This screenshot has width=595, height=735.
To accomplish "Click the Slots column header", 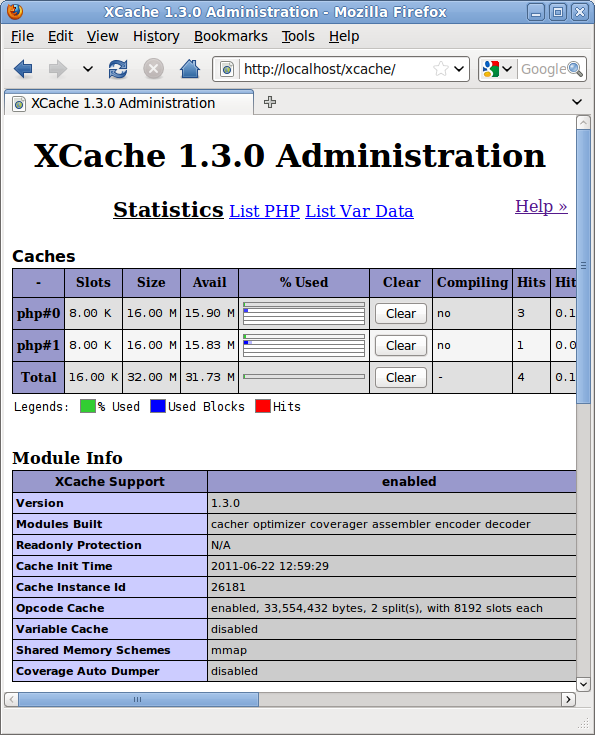I will point(93,283).
